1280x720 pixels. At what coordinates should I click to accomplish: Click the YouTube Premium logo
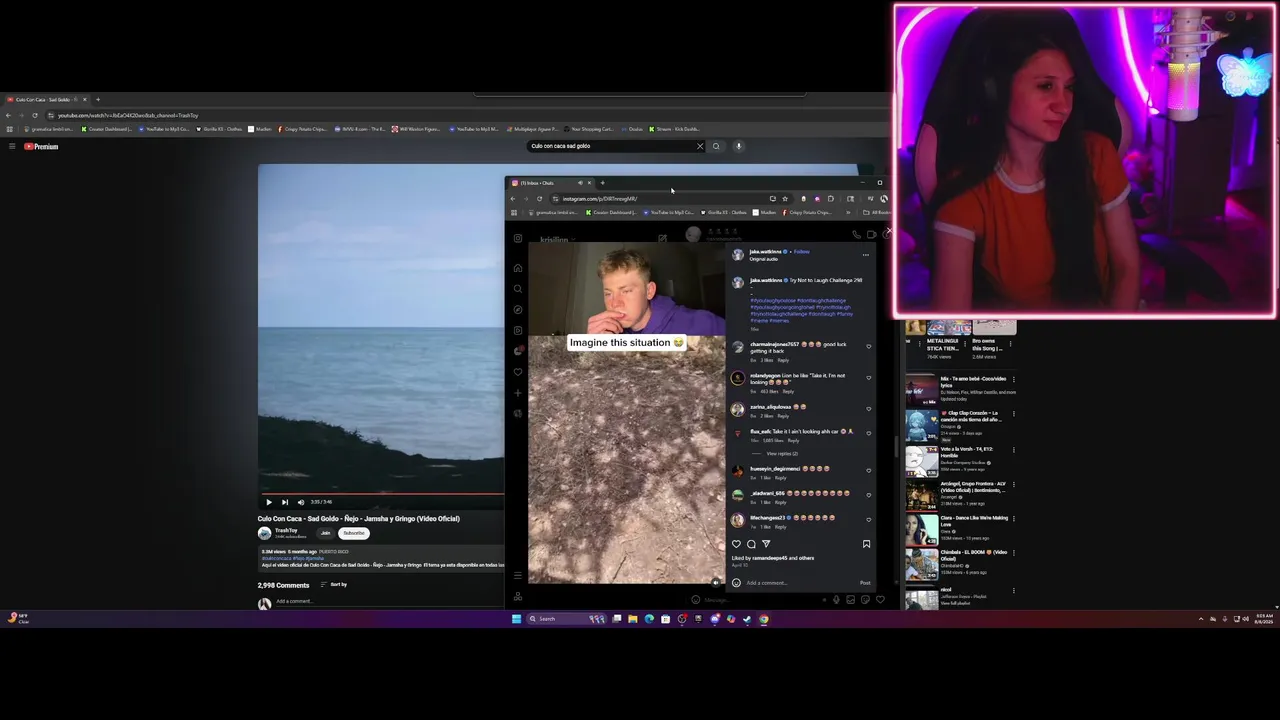[x=41, y=146]
